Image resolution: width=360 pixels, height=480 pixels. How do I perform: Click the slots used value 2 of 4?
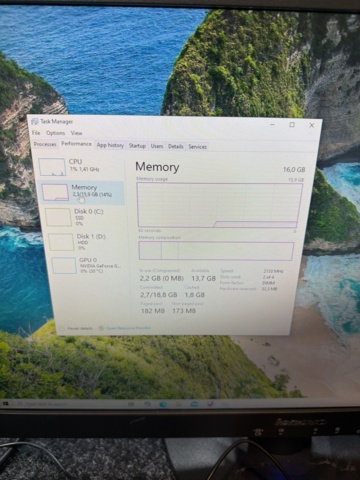coord(268,277)
